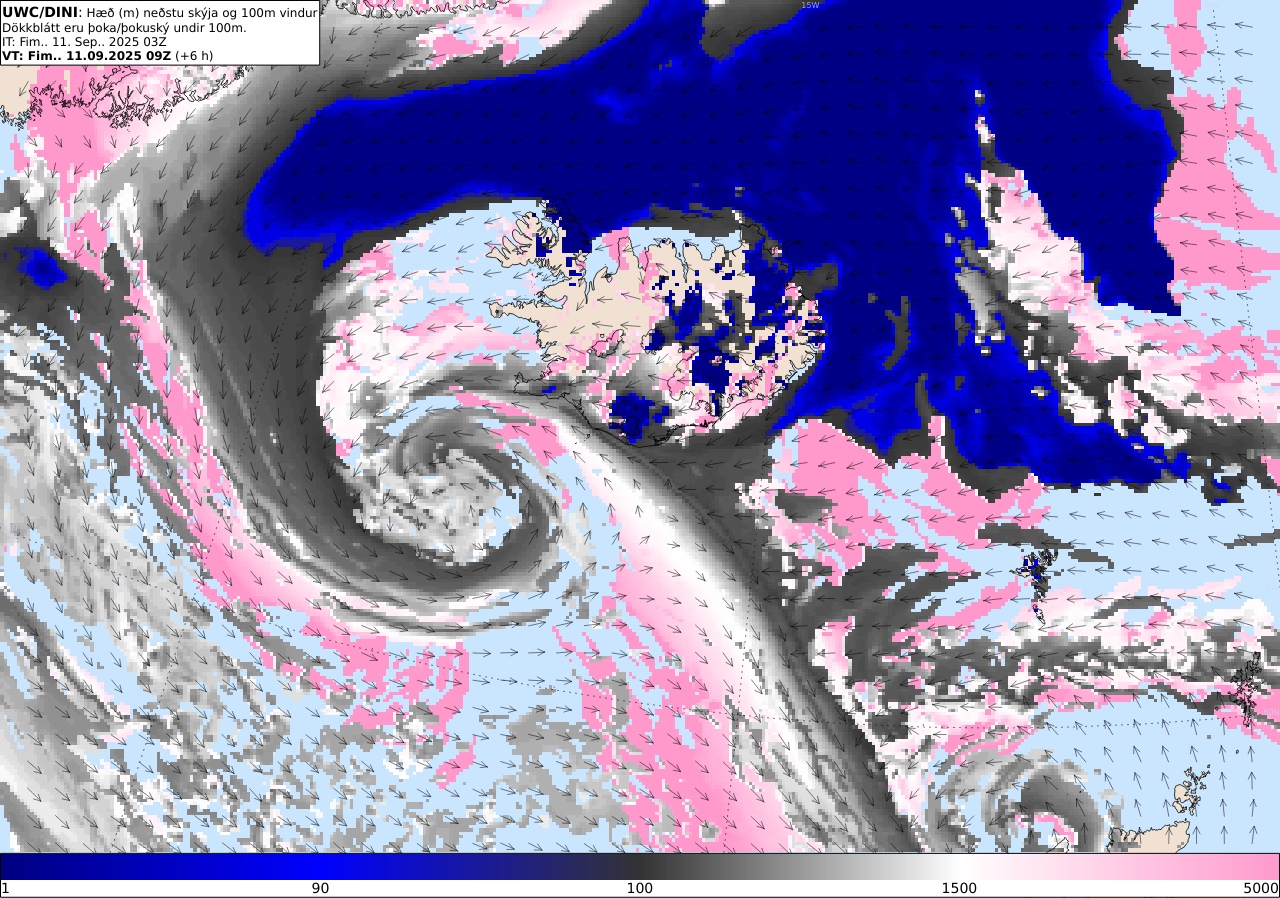
Task: Click the '15W' longitude label
Action: 809,5
